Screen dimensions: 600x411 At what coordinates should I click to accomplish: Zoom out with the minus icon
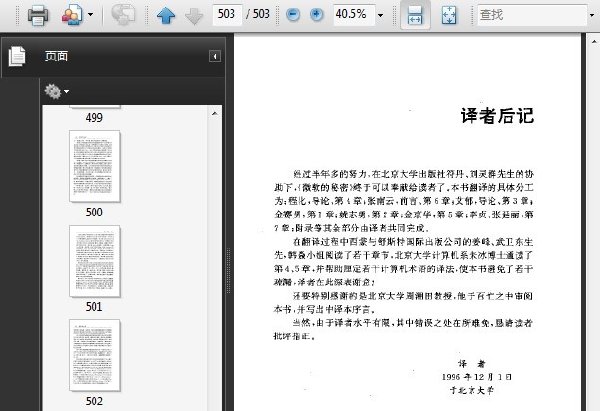293,15
